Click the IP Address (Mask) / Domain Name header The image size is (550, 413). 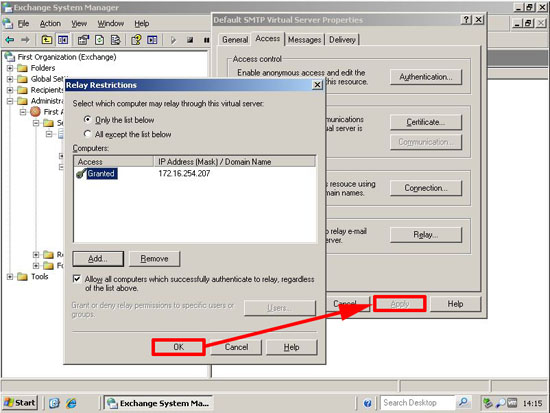235,162
